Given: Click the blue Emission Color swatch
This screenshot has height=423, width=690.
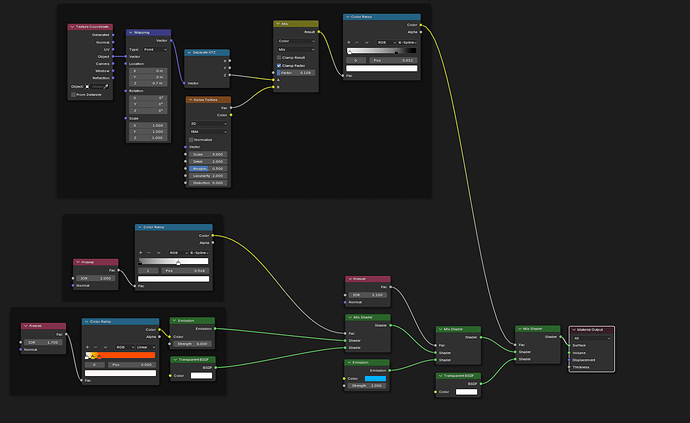Looking at the screenshot, I should click(375, 379).
